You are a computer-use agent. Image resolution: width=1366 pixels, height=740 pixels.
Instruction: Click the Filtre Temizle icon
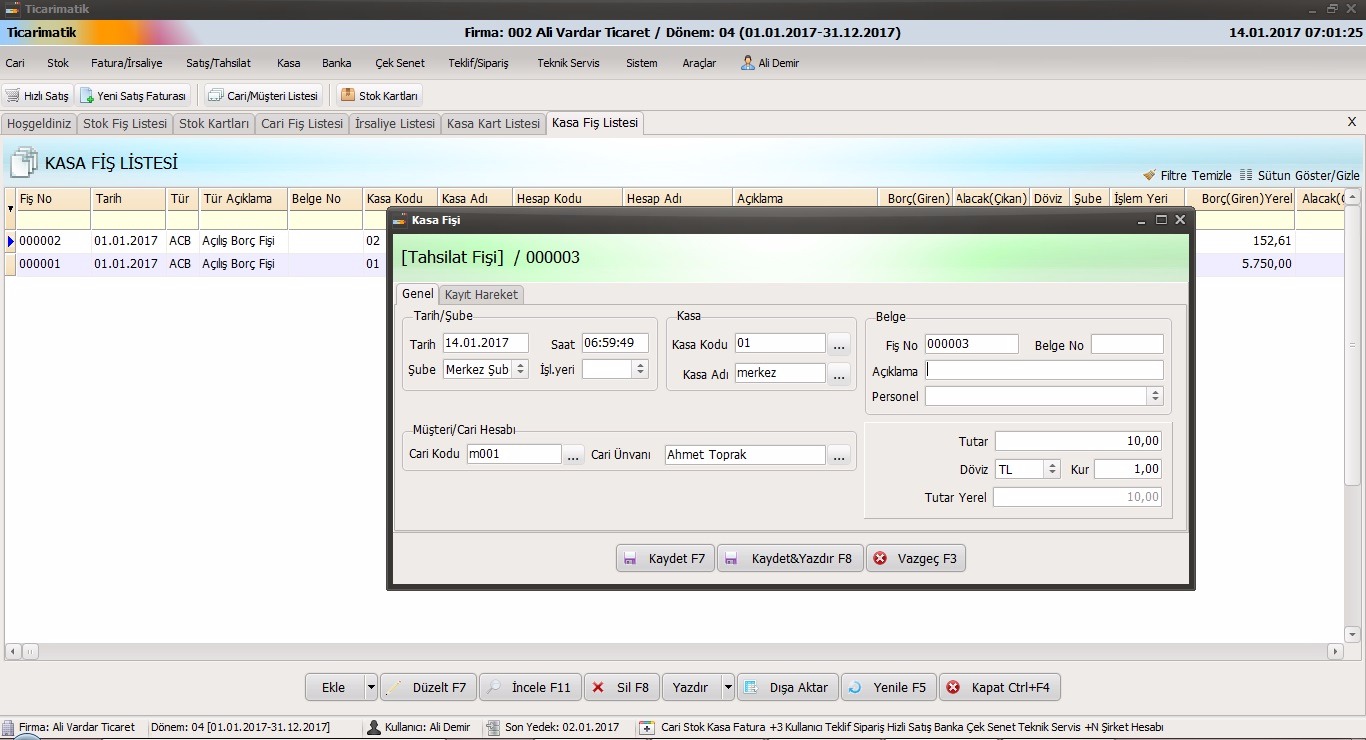click(1150, 175)
